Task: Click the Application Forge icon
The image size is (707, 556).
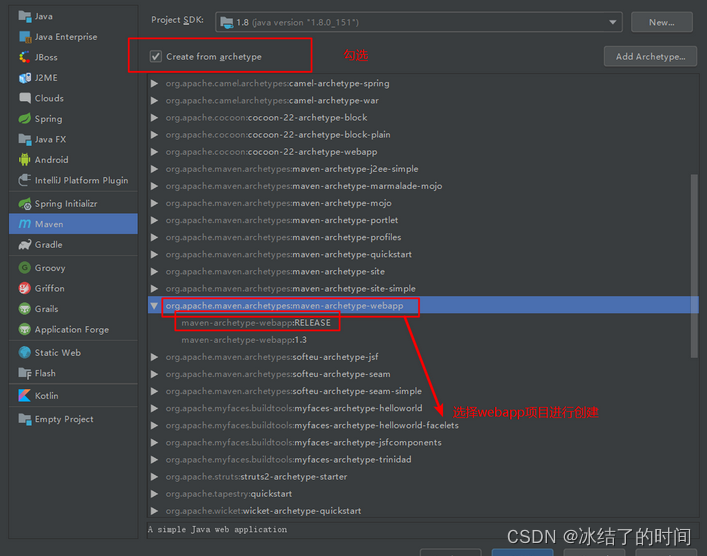Action: coord(25,329)
